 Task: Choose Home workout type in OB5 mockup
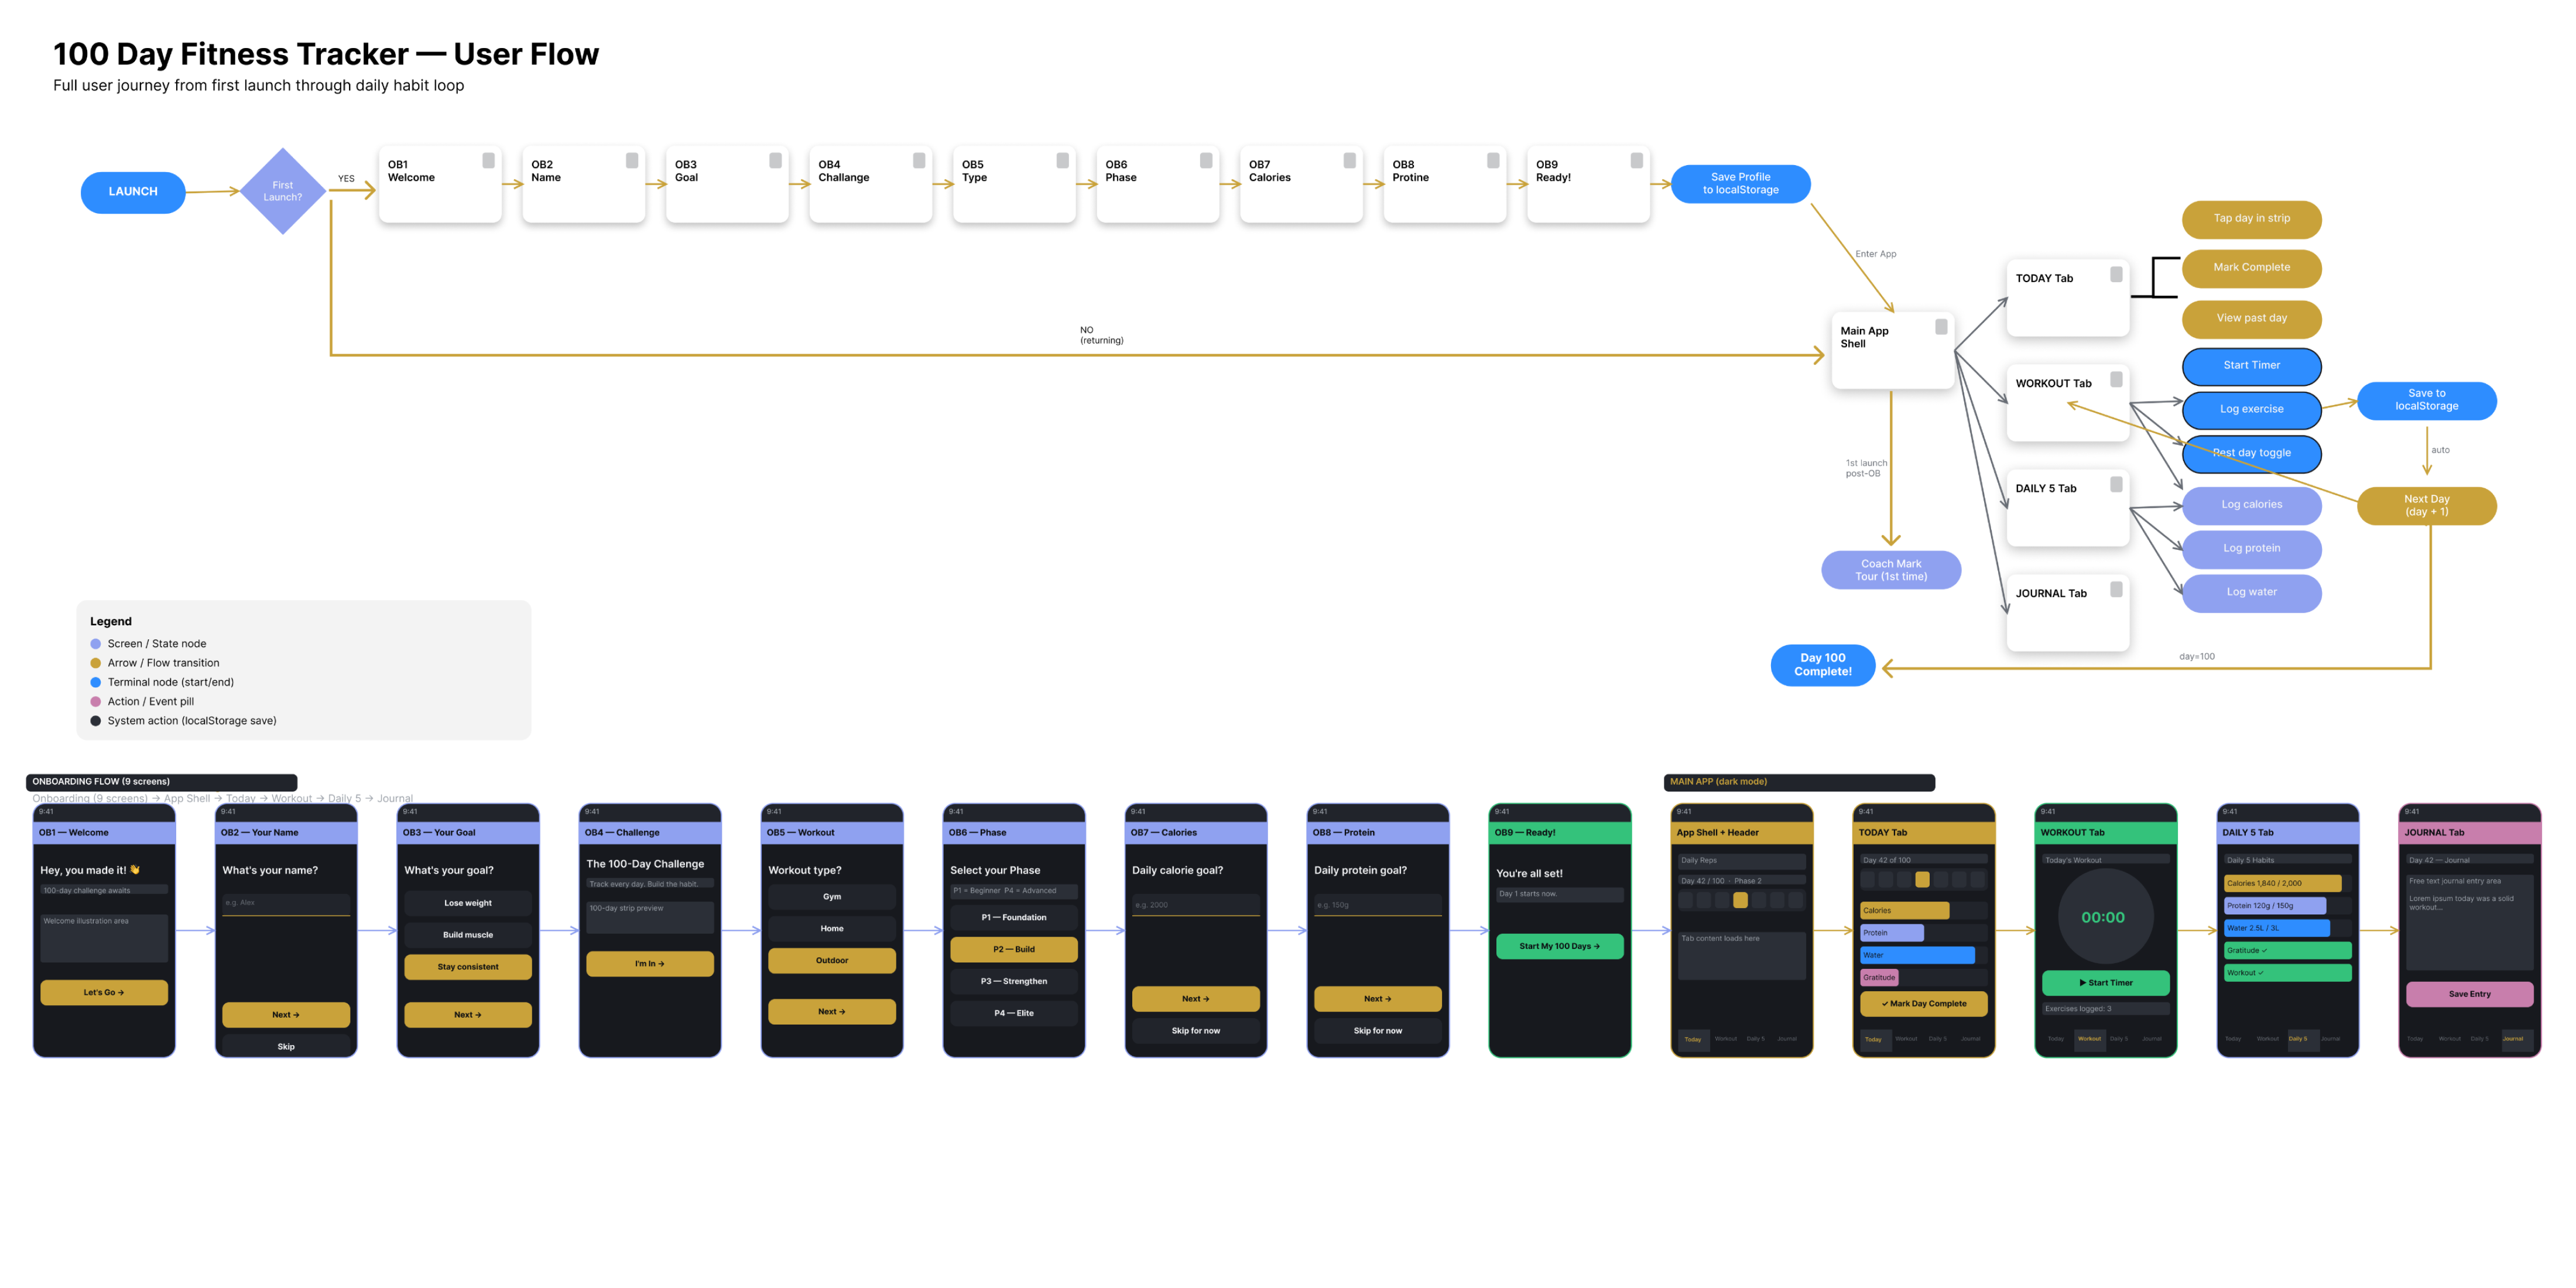point(832,929)
